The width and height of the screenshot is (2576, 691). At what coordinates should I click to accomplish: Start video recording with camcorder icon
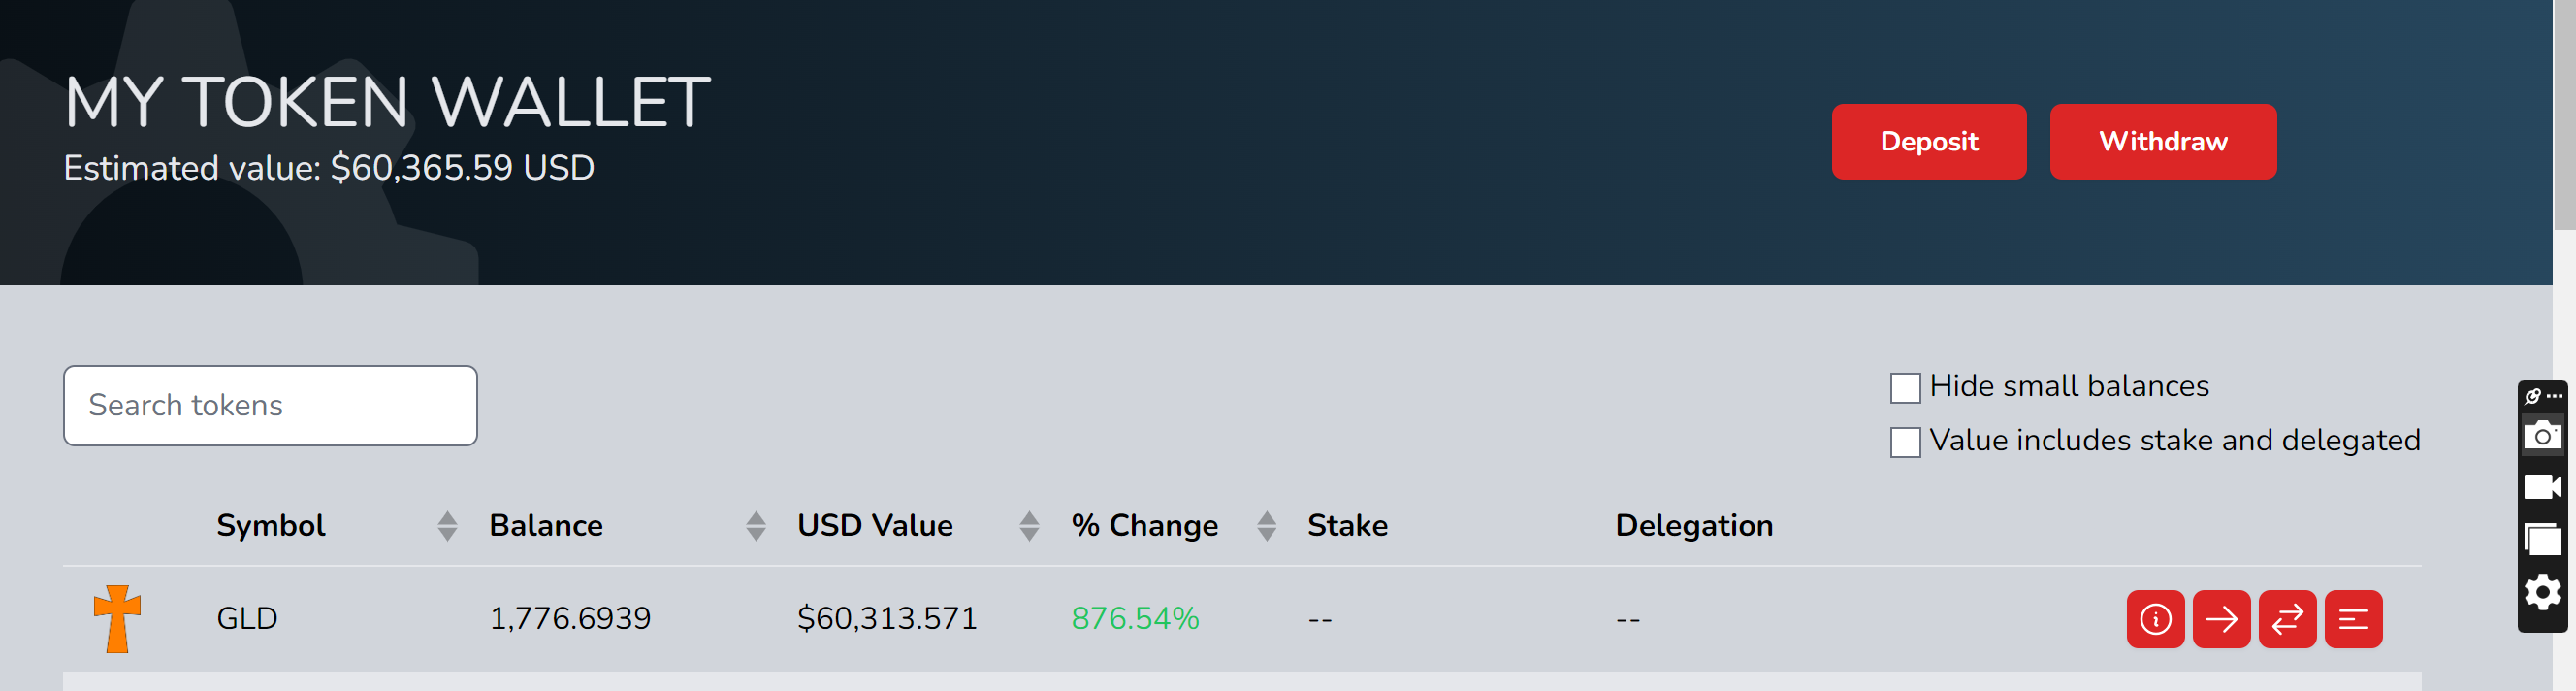[x=2542, y=487]
